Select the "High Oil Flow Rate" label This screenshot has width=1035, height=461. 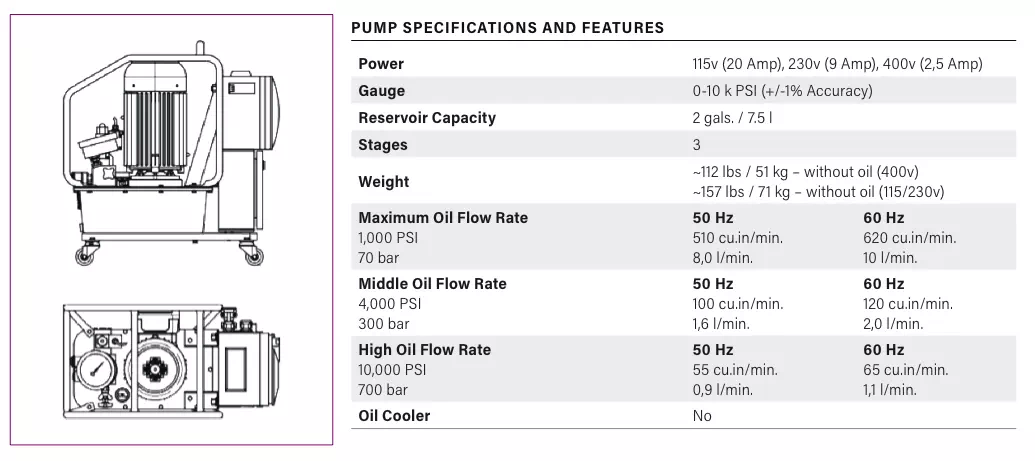coord(424,350)
